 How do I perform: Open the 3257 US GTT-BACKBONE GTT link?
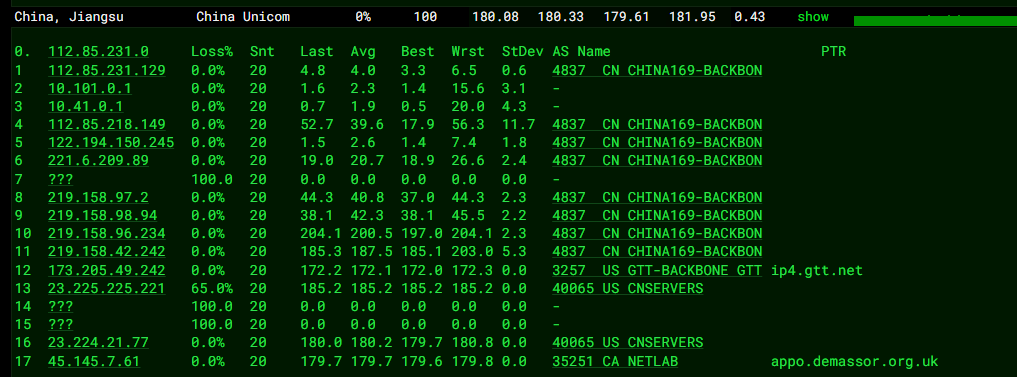[x=657, y=270]
